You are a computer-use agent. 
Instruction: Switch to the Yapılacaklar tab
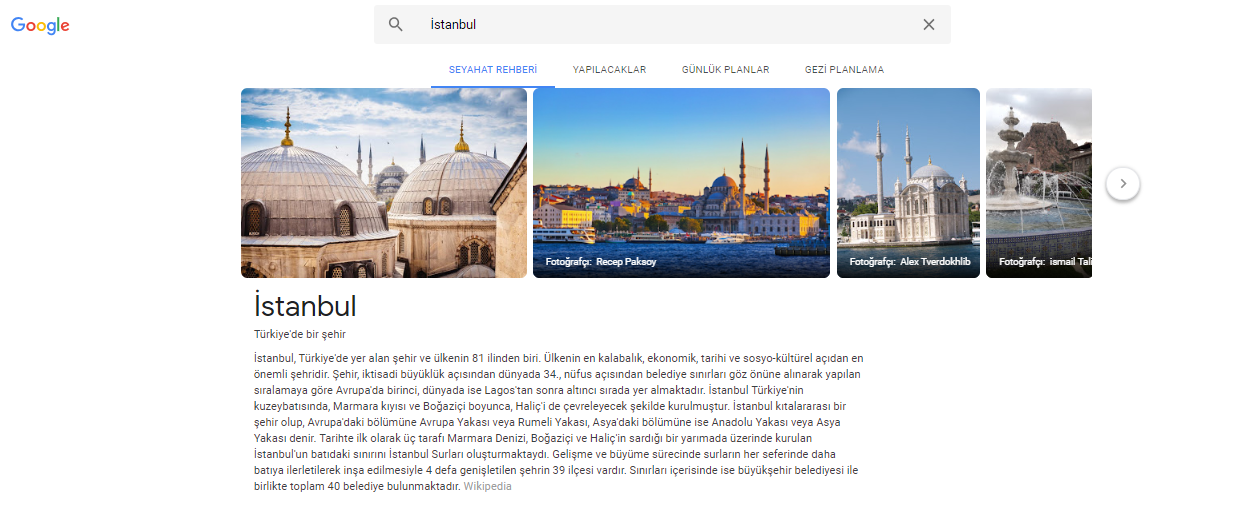click(609, 70)
